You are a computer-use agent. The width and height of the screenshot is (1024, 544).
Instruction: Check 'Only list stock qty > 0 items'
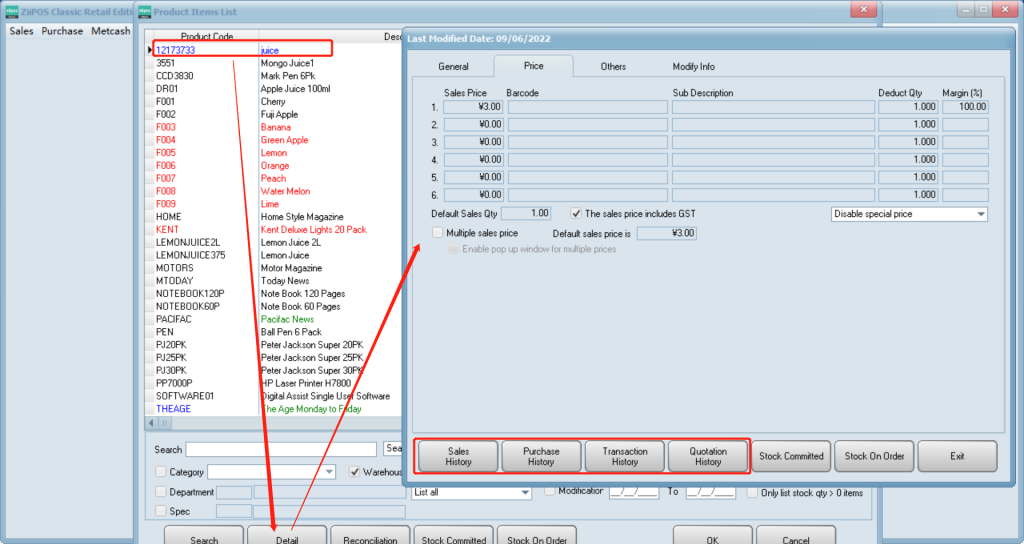pyautogui.click(x=752, y=492)
